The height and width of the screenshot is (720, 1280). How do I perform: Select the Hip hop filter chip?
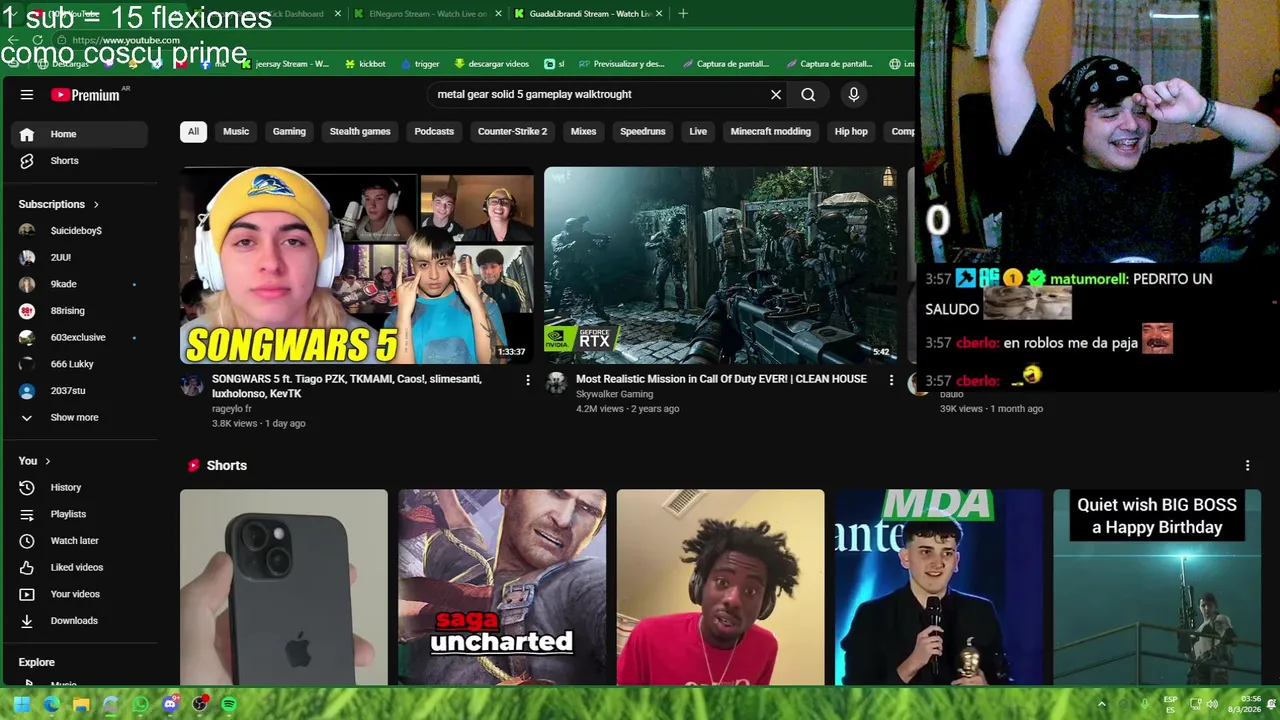pos(851,132)
